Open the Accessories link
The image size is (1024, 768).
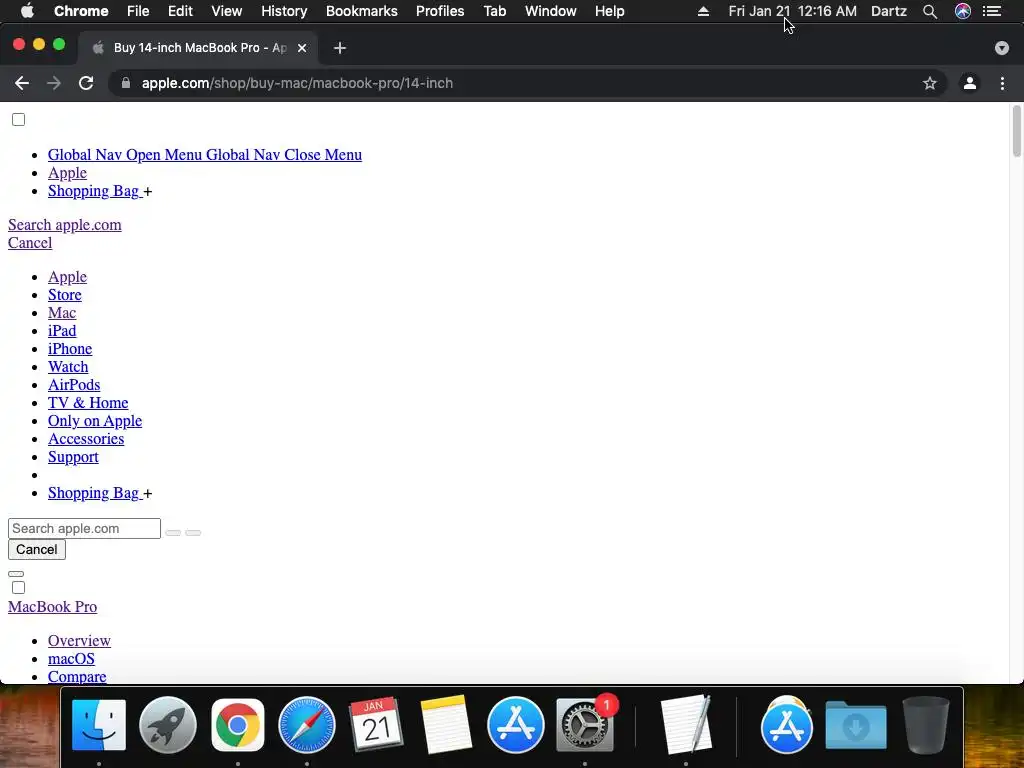point(86,439)
